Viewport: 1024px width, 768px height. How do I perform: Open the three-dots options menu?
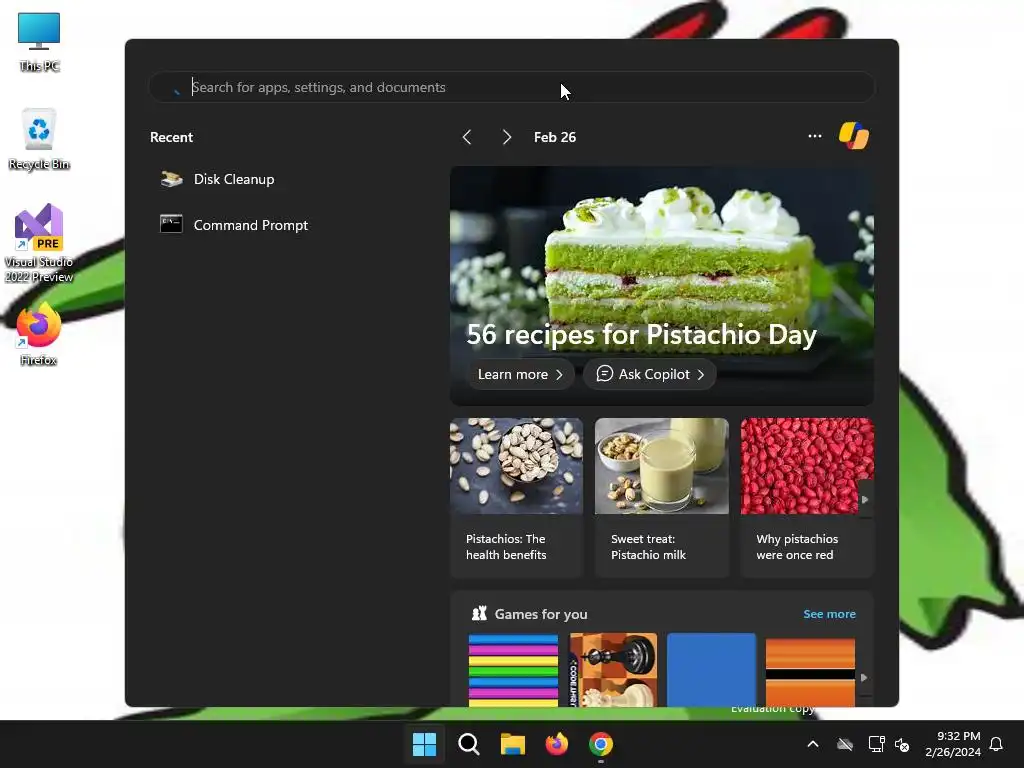point(814,136)
